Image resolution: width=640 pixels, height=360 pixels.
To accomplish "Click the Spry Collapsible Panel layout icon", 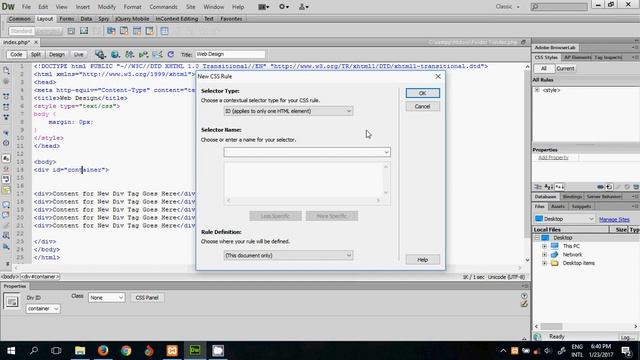I will [150, 31].
